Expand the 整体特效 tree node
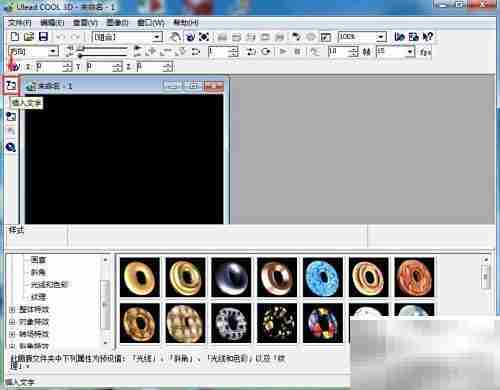Image resolution: width=500 pixels, height=390 pixels. (12, 310)
